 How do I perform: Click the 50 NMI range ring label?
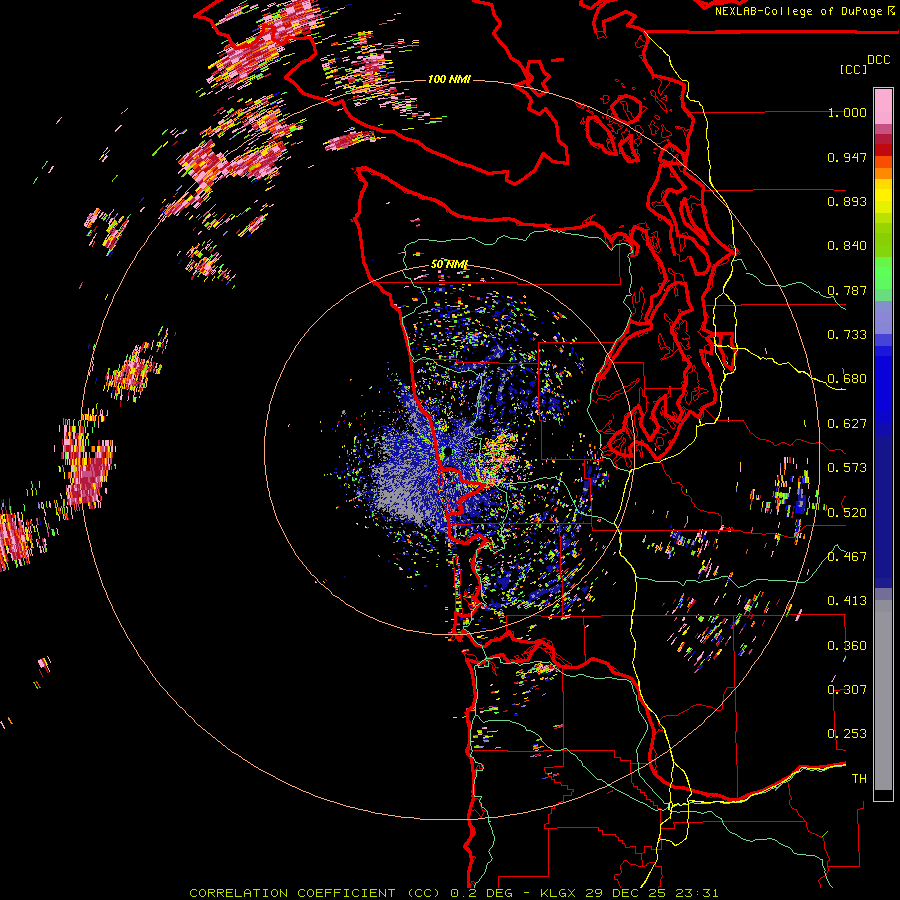click(449, 265)
